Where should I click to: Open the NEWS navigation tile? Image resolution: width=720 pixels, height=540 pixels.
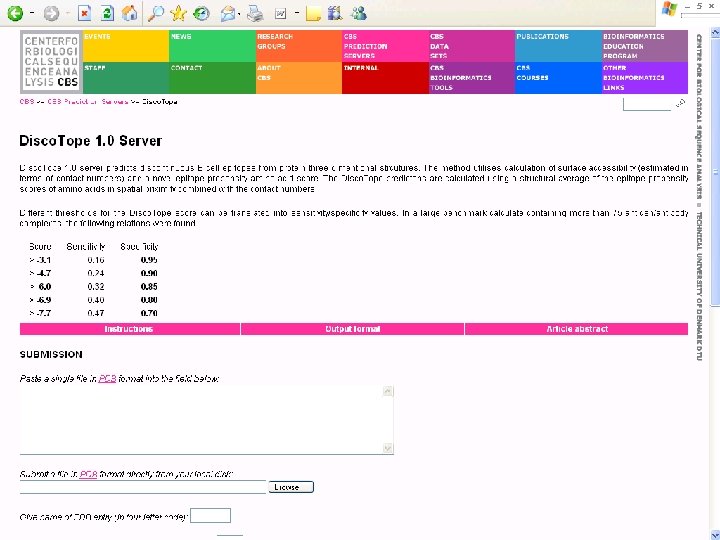click(212, 46)
